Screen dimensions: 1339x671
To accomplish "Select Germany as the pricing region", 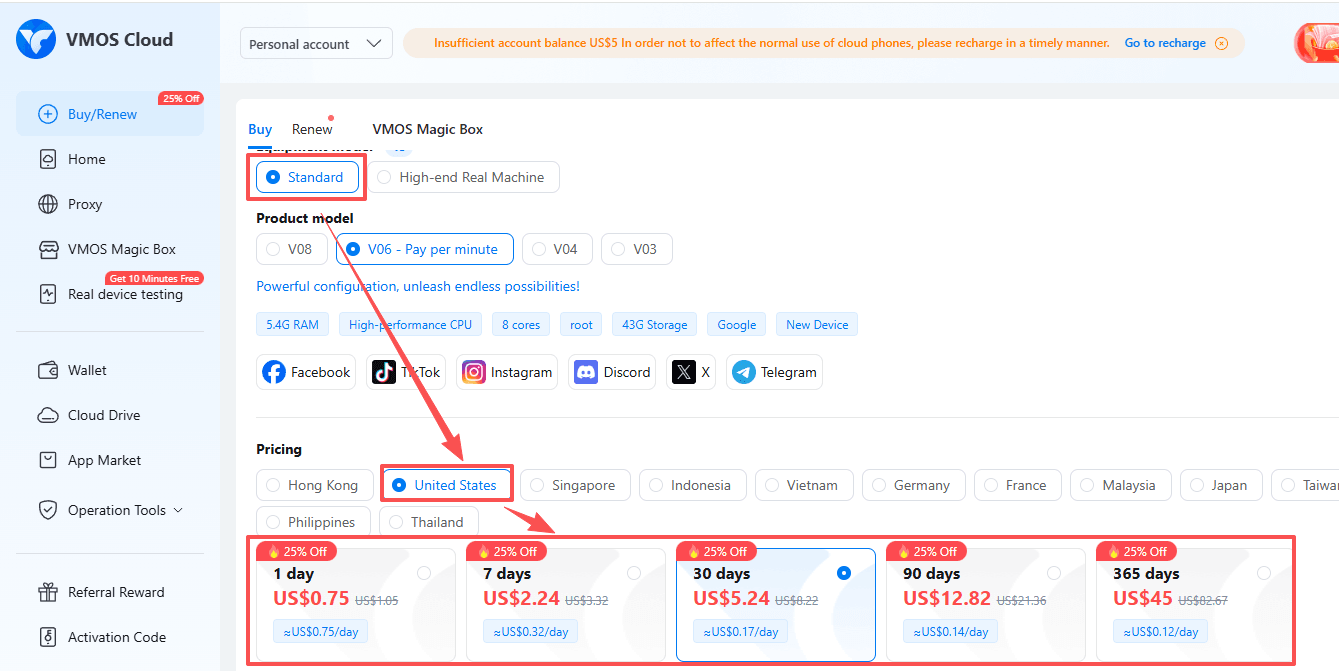I will click(x=913, y=484).
